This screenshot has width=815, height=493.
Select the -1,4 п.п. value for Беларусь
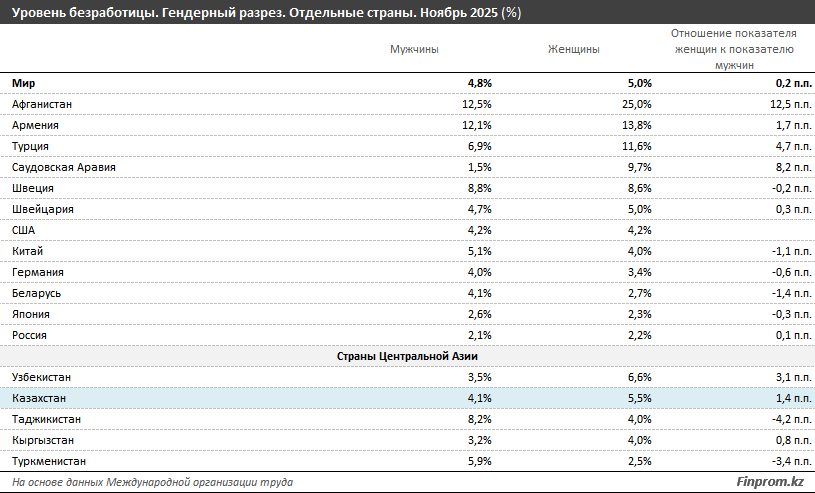792,293
